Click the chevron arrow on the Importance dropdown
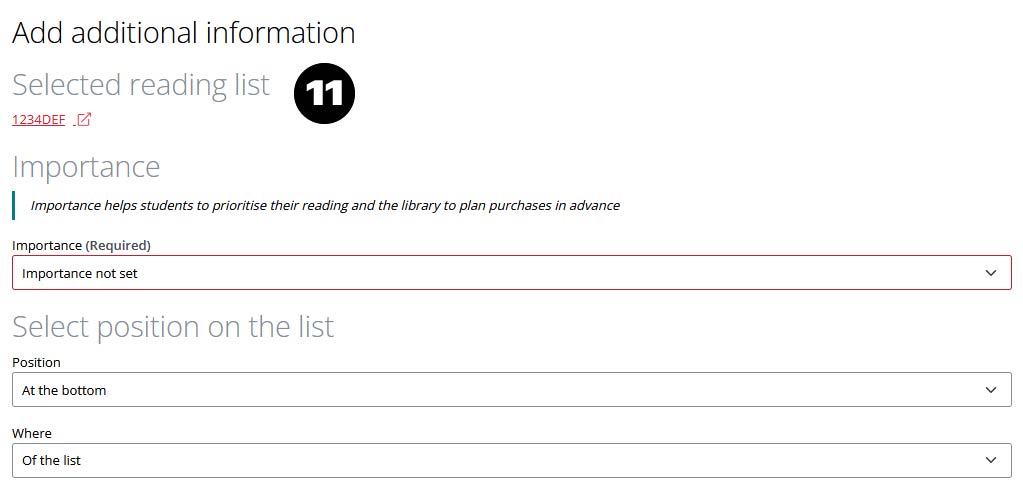 pos(991,273)
